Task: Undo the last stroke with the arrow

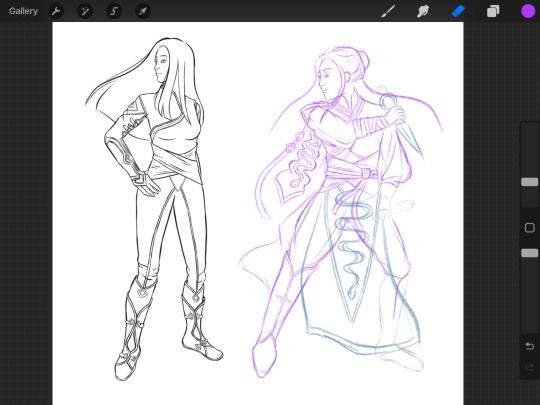Action: coord(529,346)
